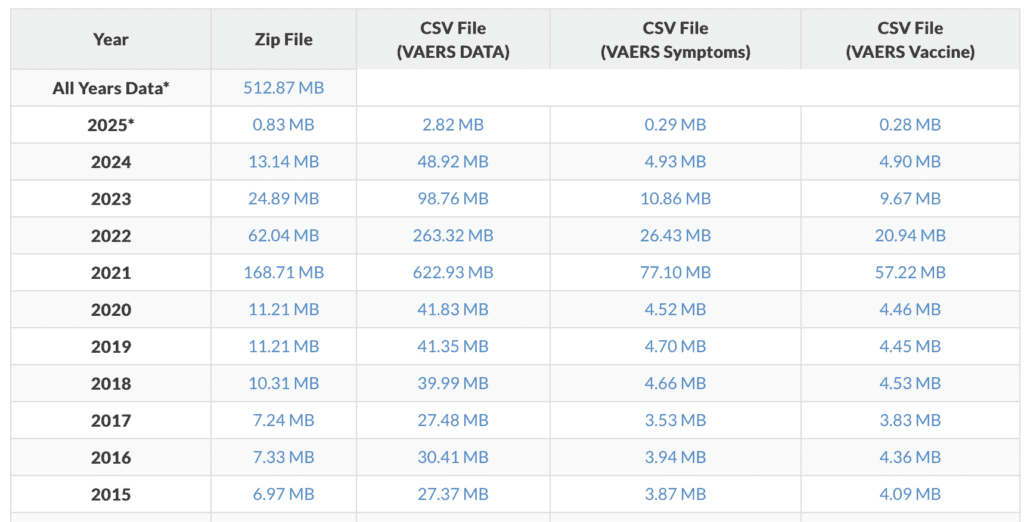Open 2015 VAERS Symptoms CSV 3.87 MB
Viewport: 1024px width, 522px height.
pos(675,494)
